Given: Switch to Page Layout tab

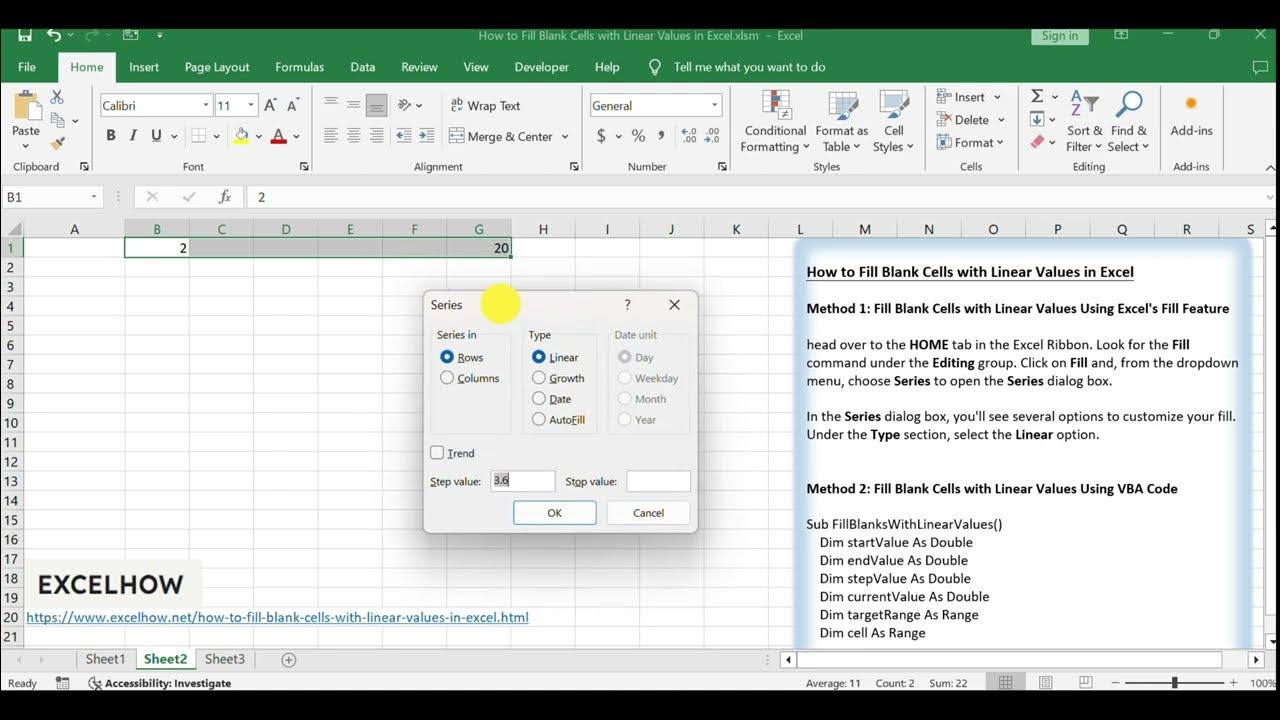Looking at the screenshot, I should pos(217,67).
